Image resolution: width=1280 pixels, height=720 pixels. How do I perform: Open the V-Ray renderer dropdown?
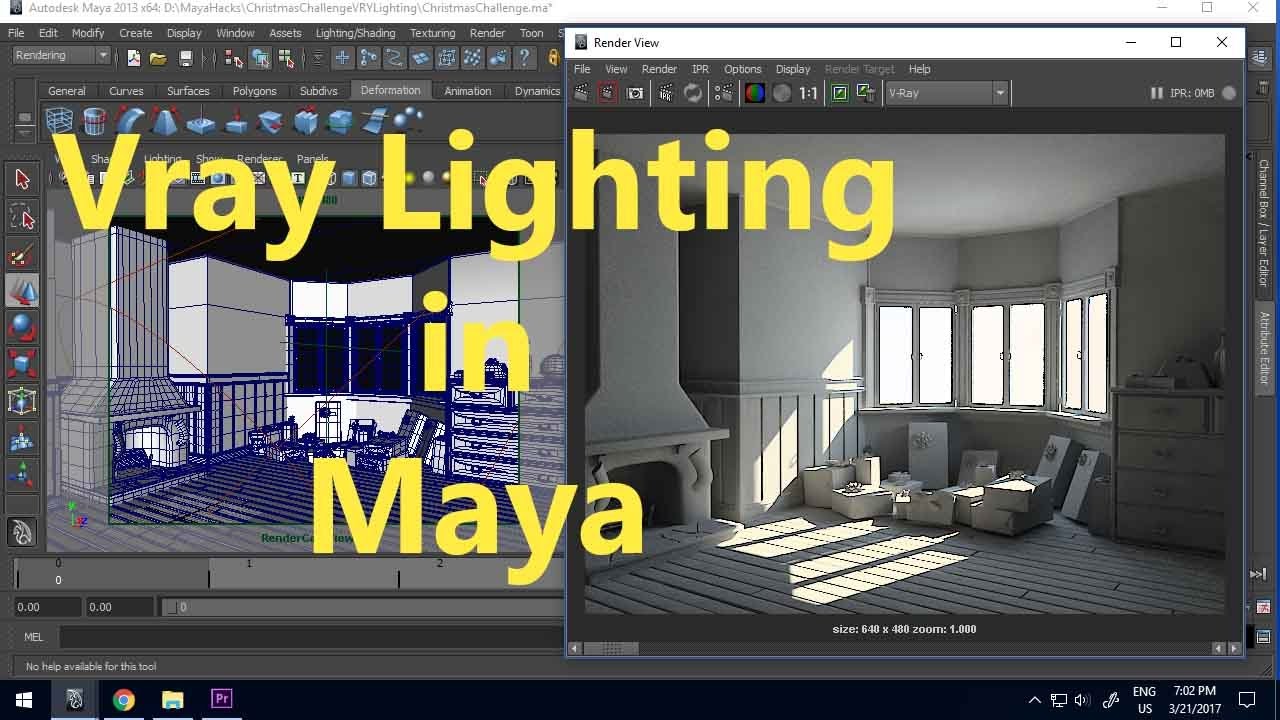pyautogui.click(x=946, y=93)
